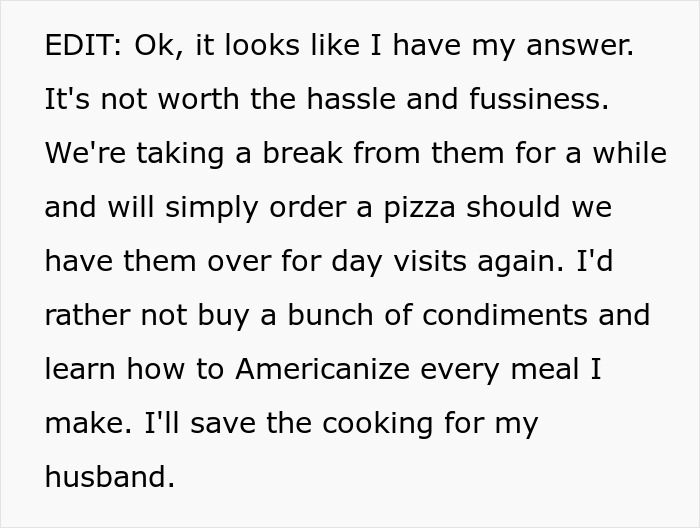Click the word "rather" starting sixth line
700x528 pixels.
coord(88,315)
